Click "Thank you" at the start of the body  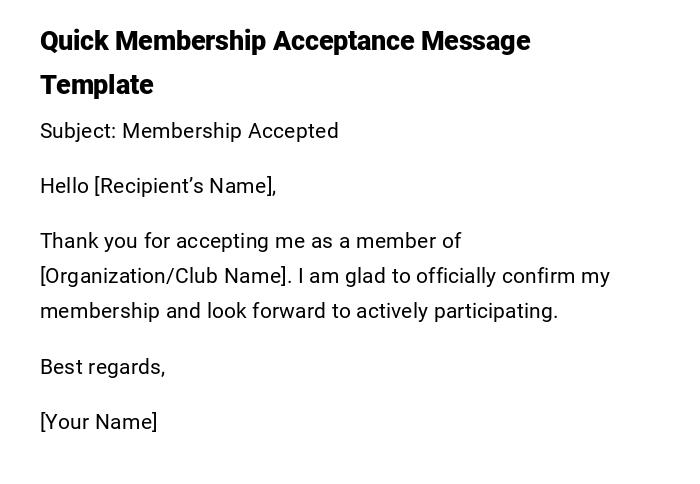click(x=82, y=241)
